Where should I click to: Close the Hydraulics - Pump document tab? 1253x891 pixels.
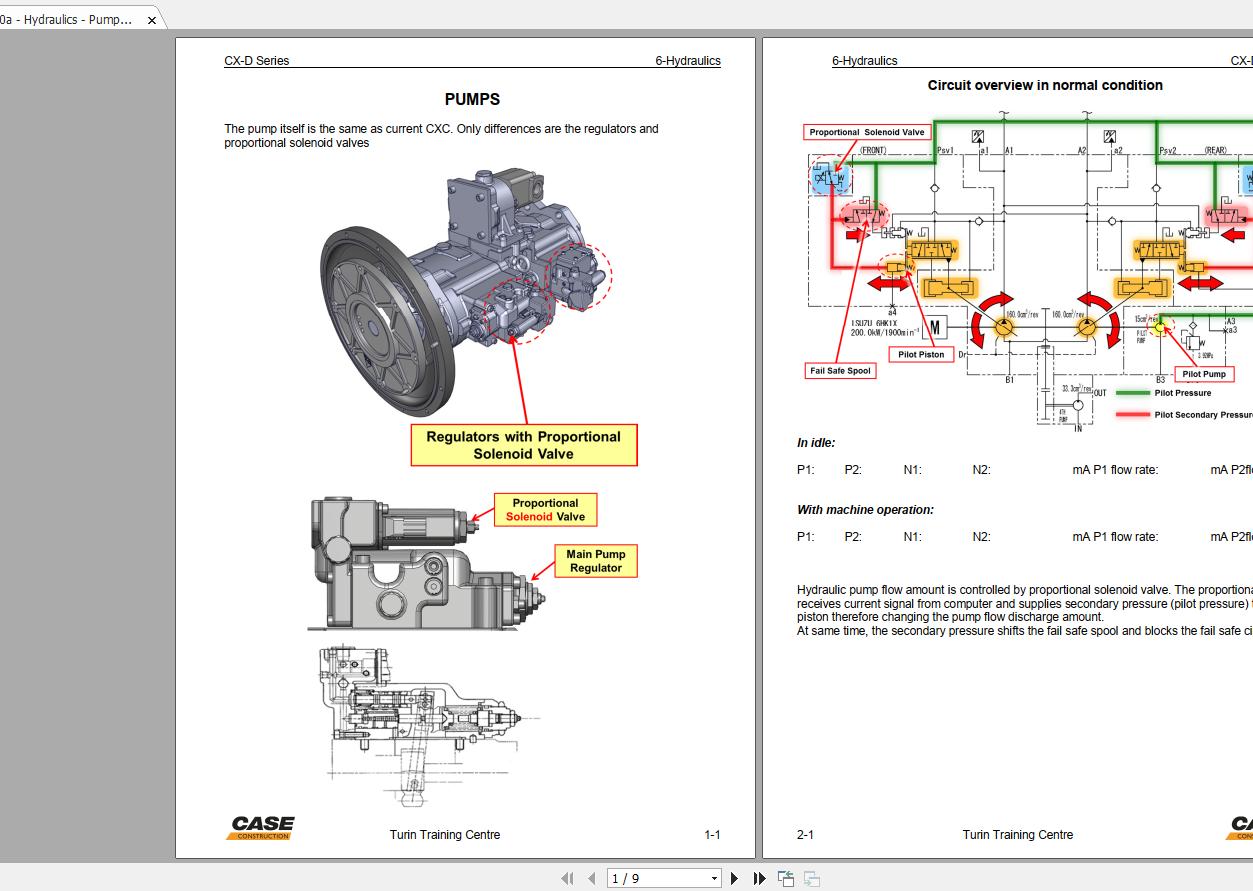point(152,20)
